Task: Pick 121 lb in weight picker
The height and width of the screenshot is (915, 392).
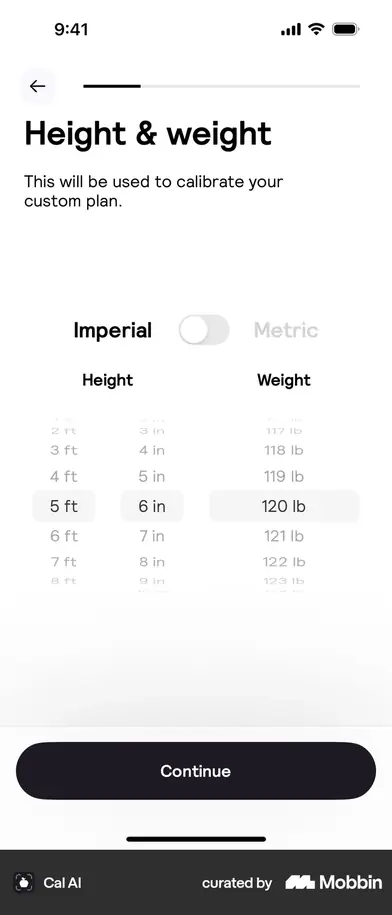Action: (x=284, y=536)
